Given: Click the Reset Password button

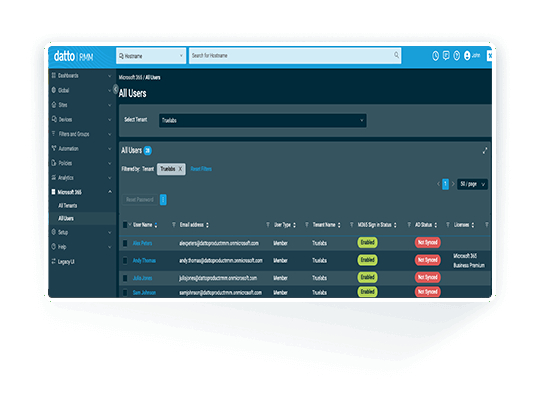Looking at the screenshot, I should (139, 199).
